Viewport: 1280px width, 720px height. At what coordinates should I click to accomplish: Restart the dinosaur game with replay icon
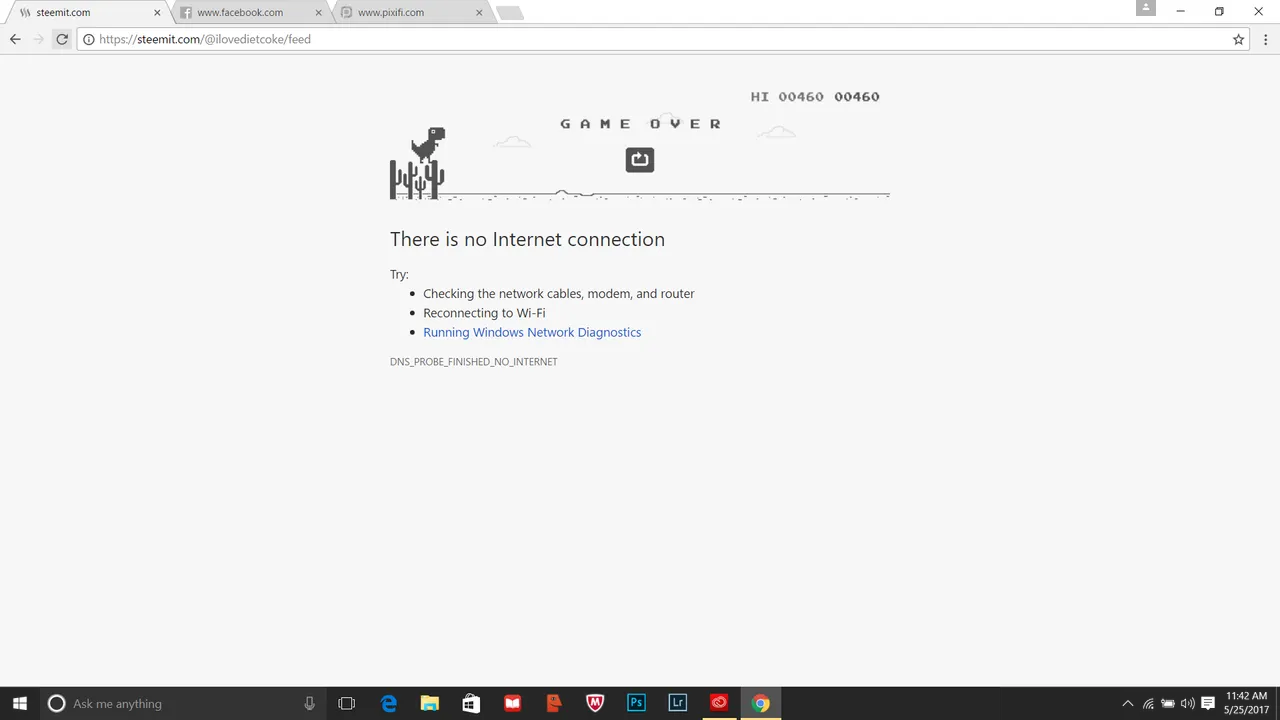[x=640, y=159]
